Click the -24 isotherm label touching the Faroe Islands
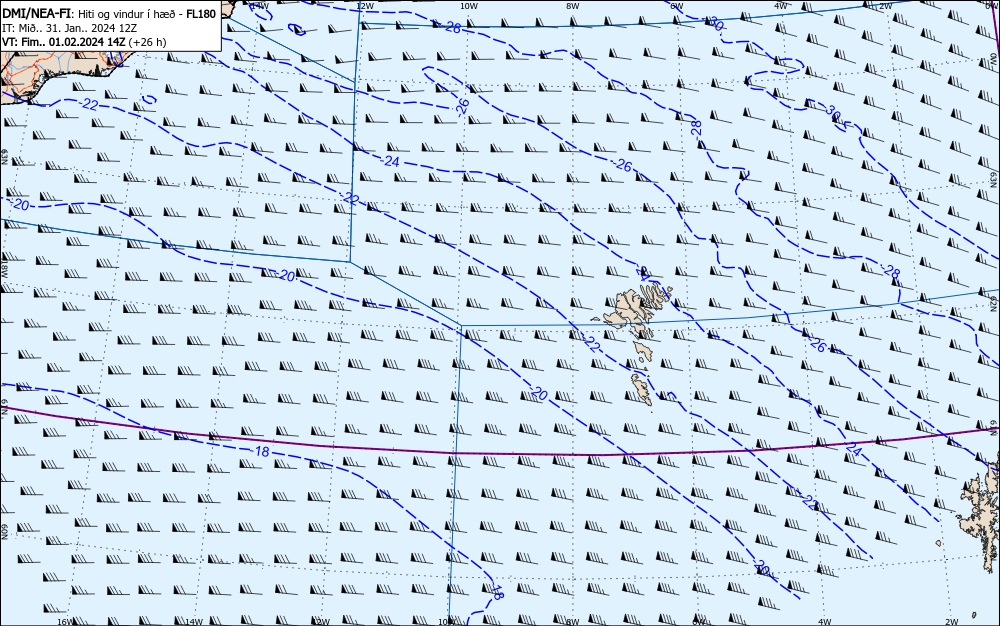 click(x=643, y=274)
